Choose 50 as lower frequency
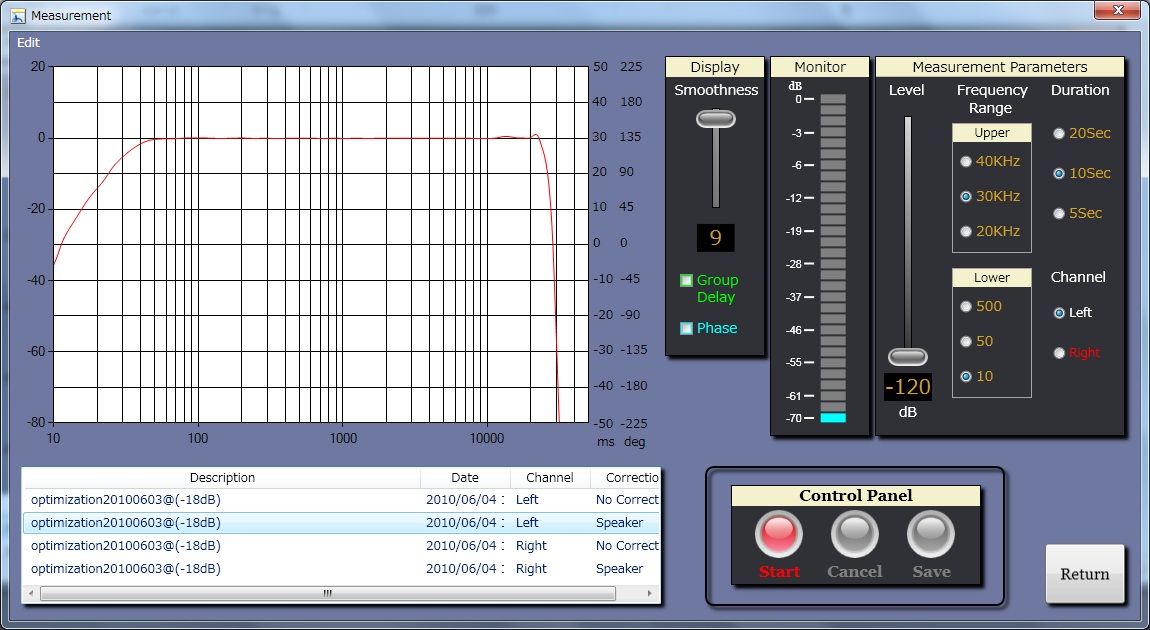The image size is (1150, 630). tap(965, 341)
